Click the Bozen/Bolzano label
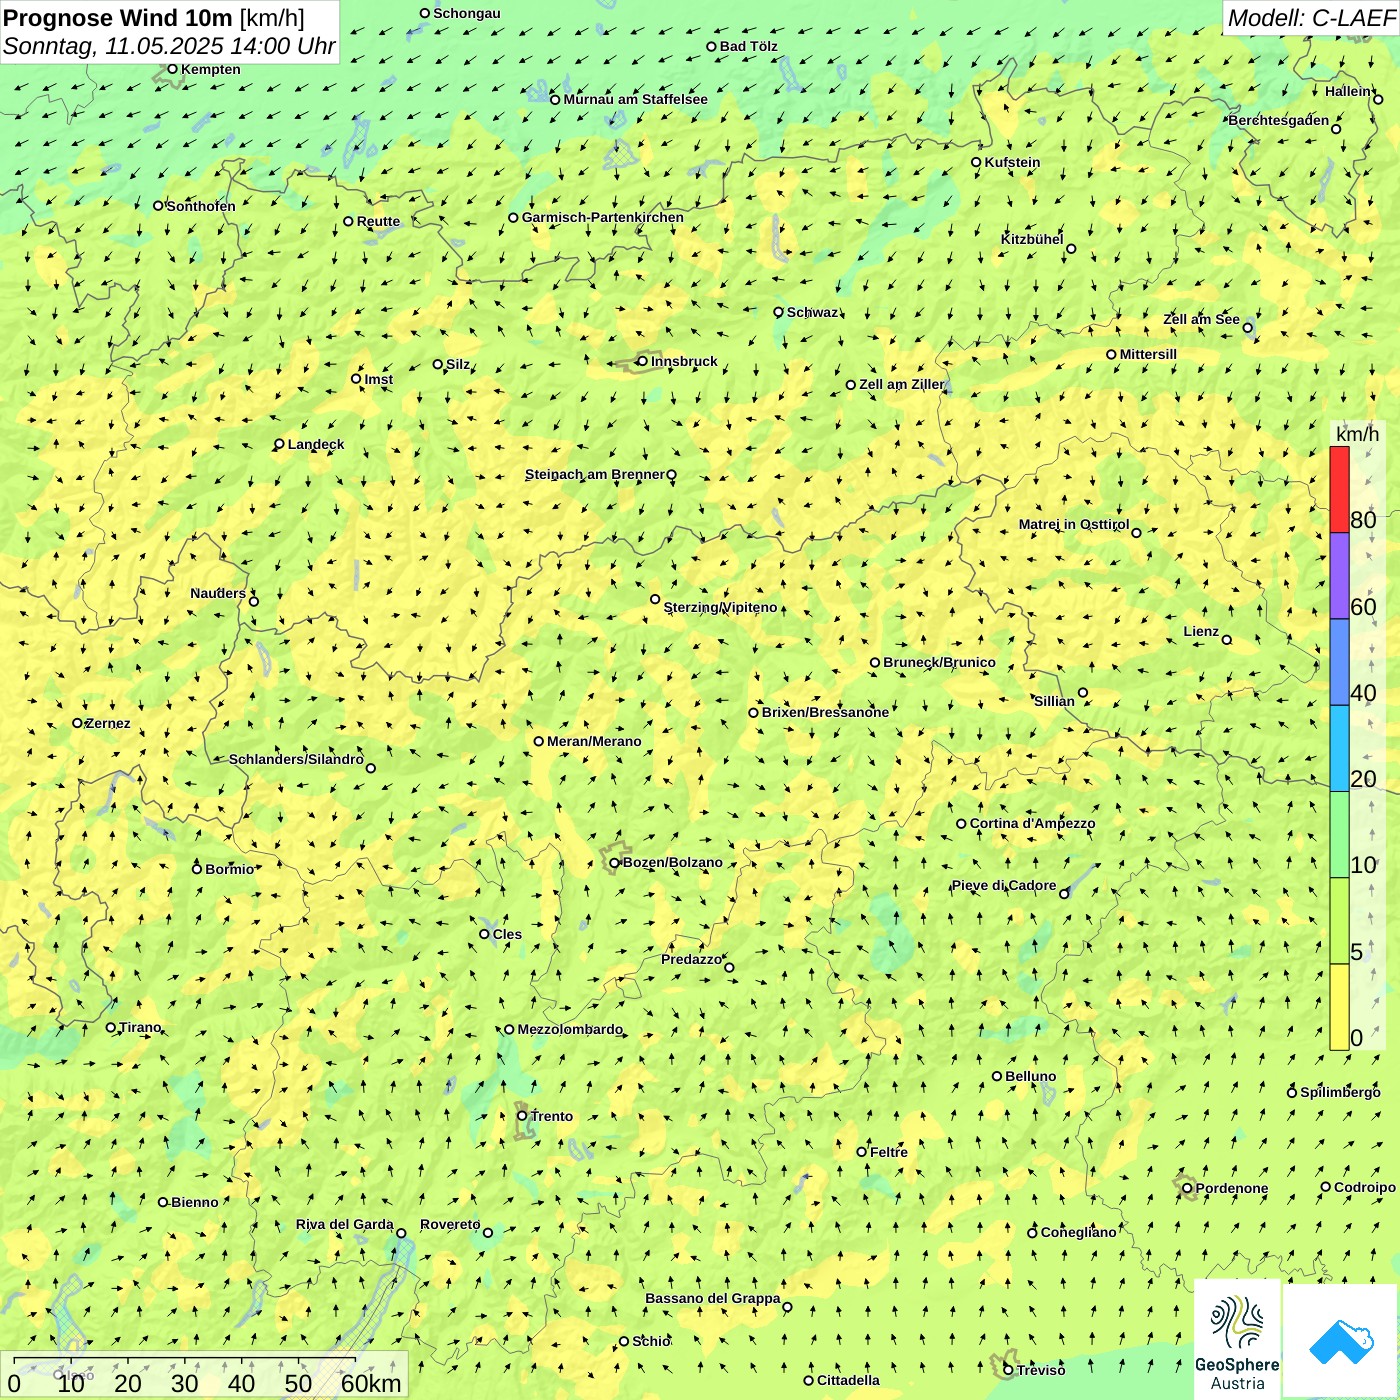1400x1400 pixels. click(x=672, y=862)
